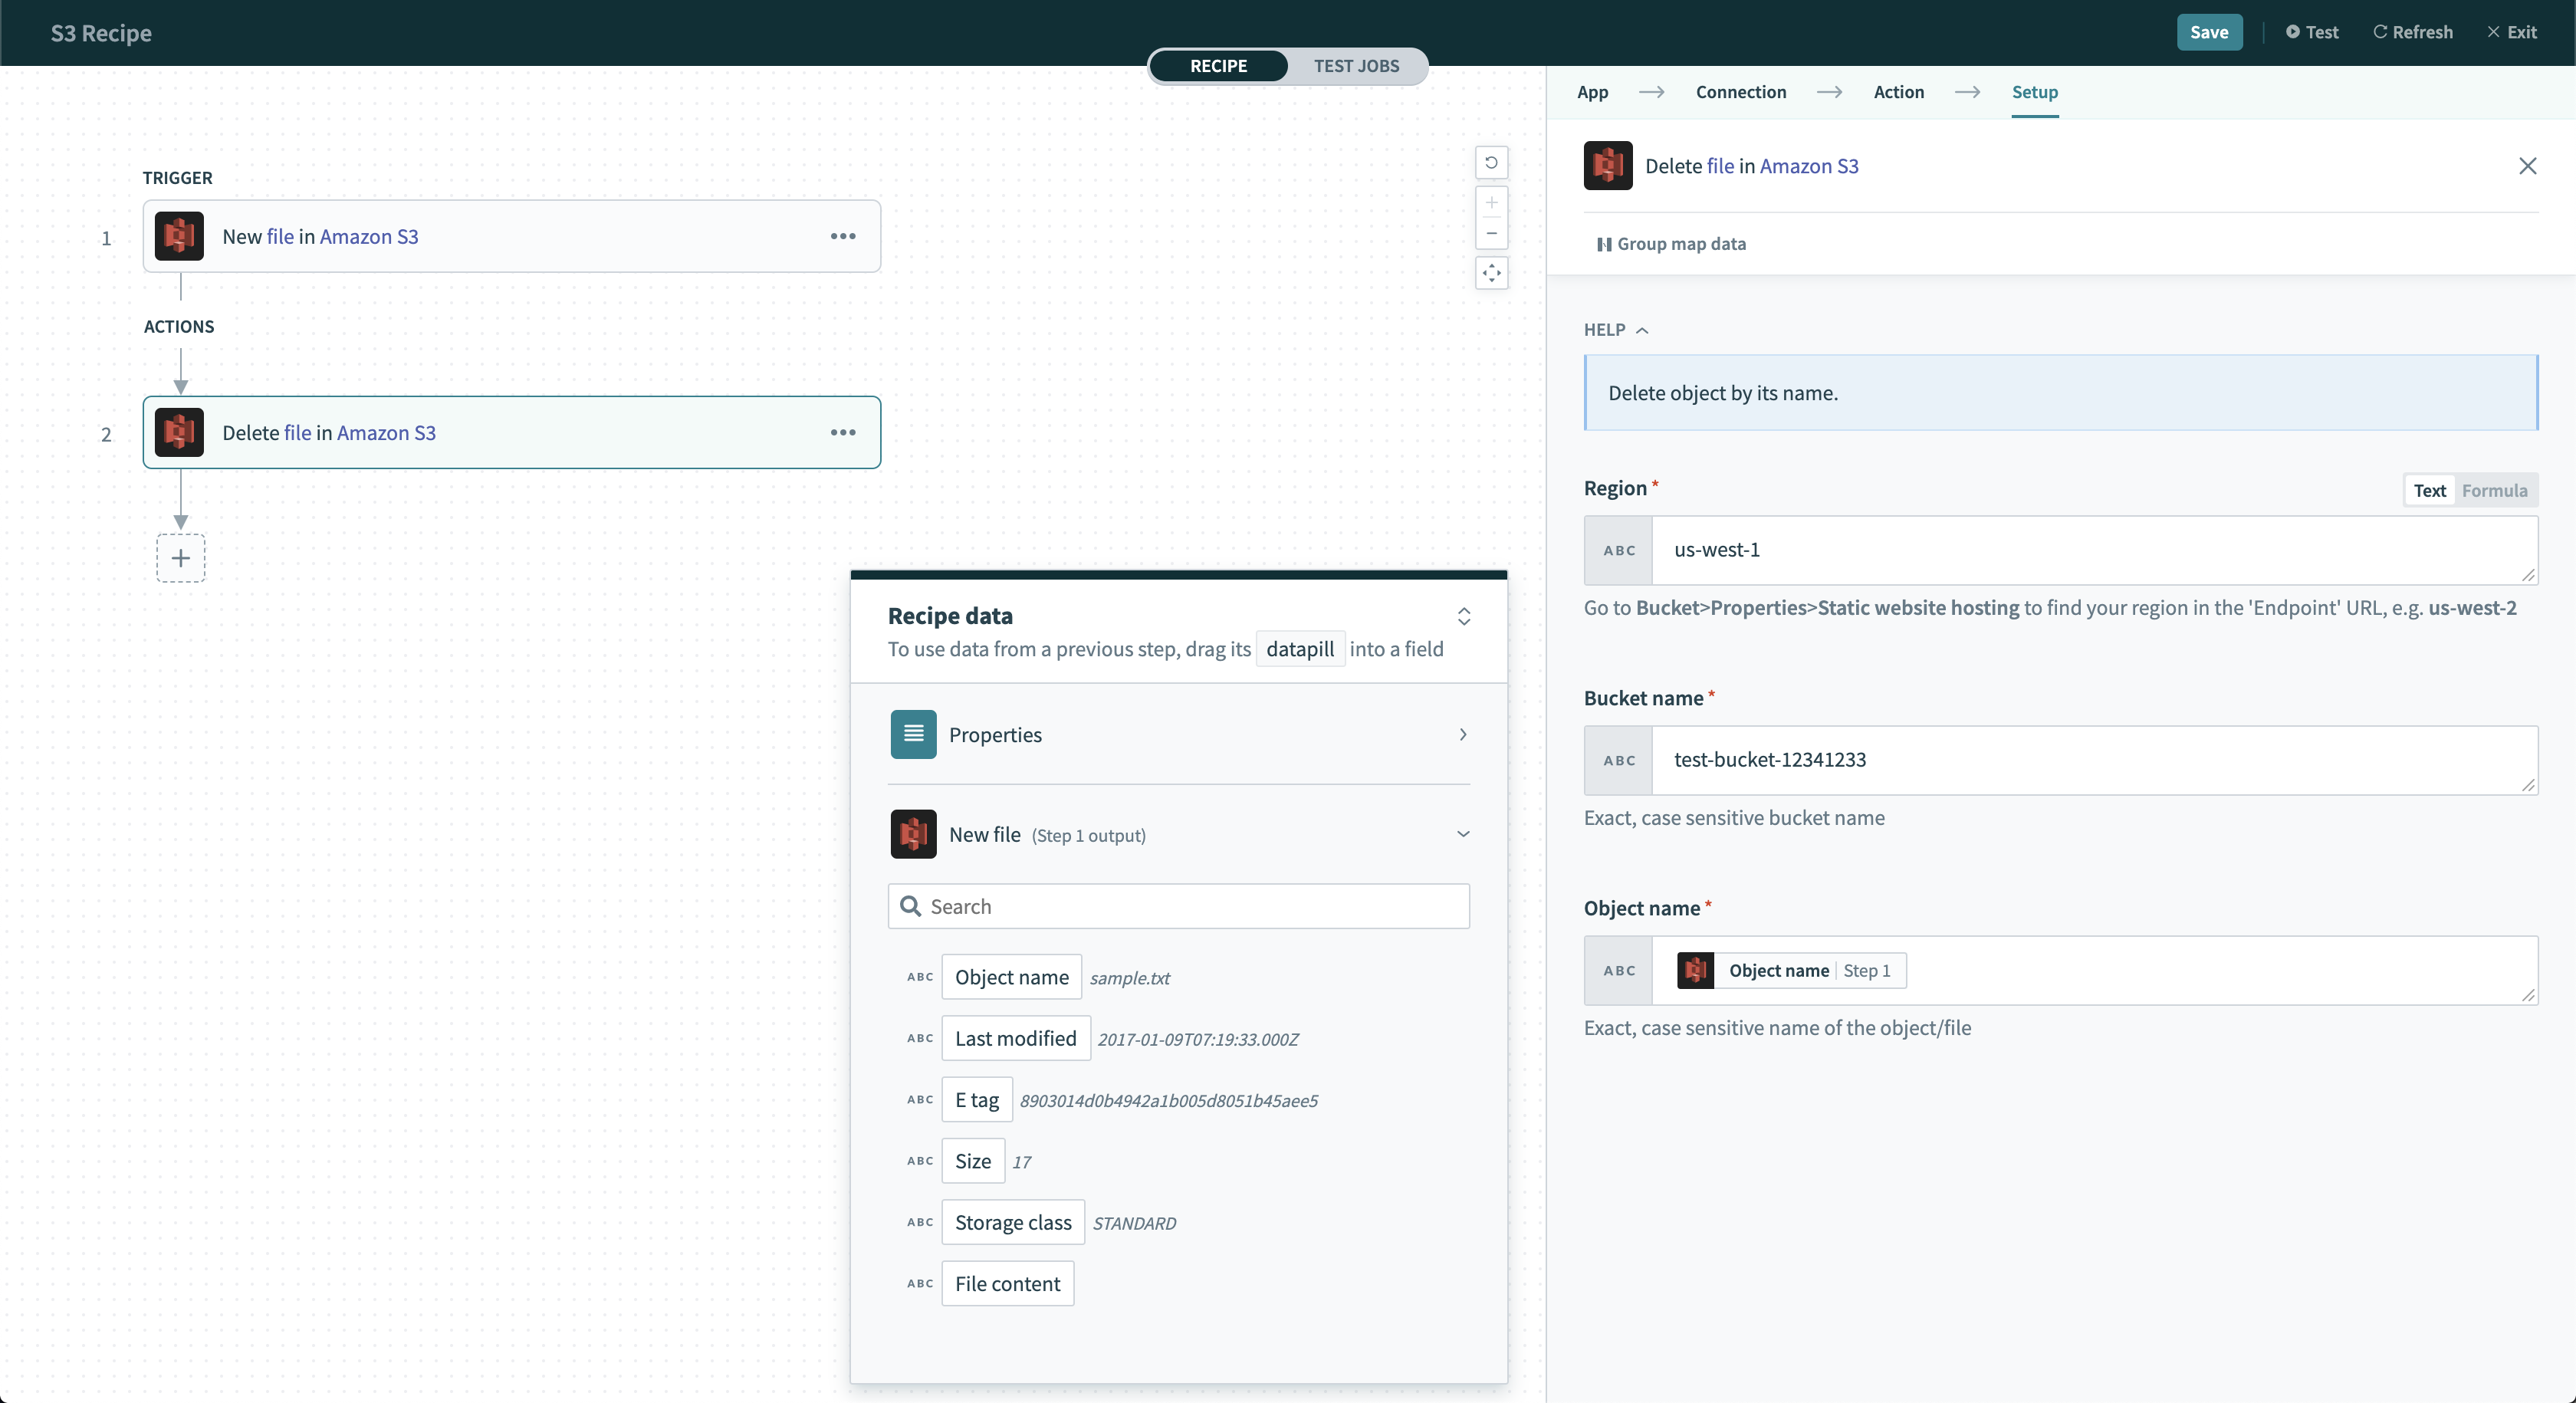
Task: Switch to the TEST JOBS view
Action: 1356,66
